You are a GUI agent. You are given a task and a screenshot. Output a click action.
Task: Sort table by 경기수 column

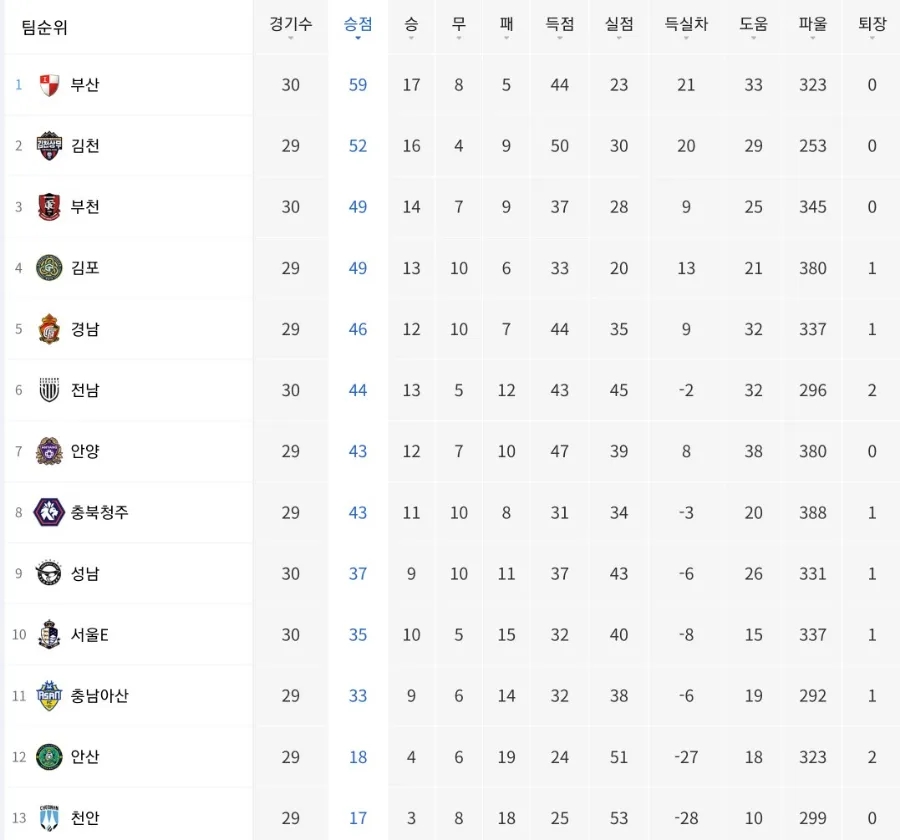tap(291, 26)
